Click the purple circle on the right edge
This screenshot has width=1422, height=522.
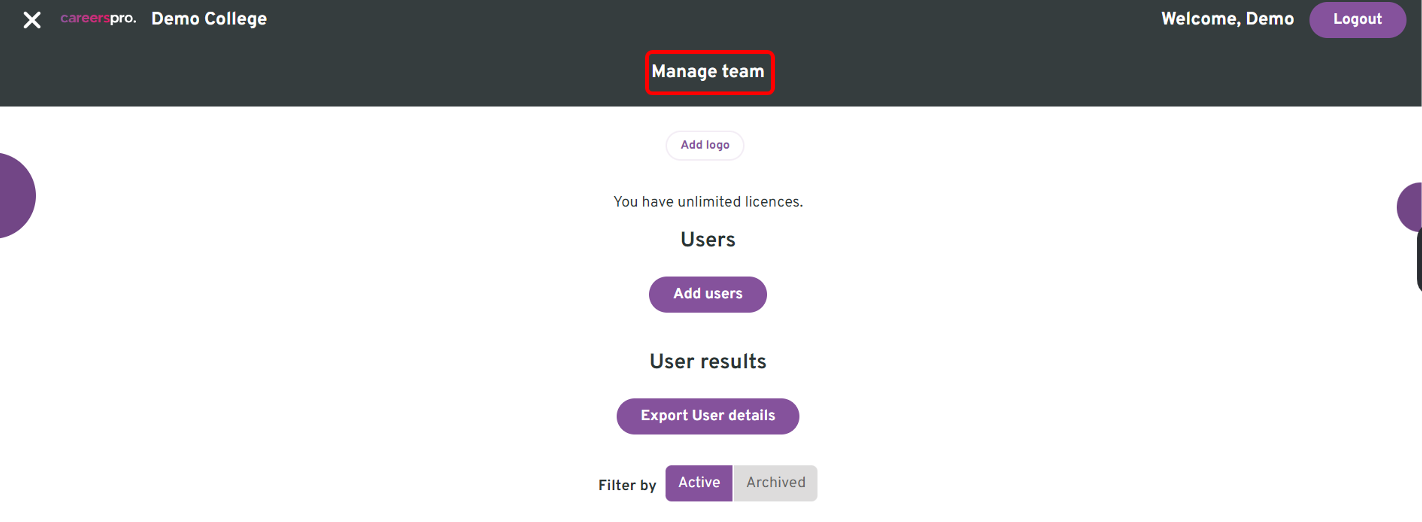click(1410, 207)
